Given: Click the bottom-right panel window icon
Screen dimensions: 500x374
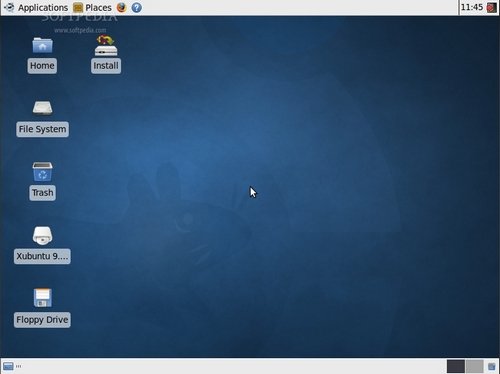Looking at the screenshot, I should pyautogui.click(x=491, y=366).
